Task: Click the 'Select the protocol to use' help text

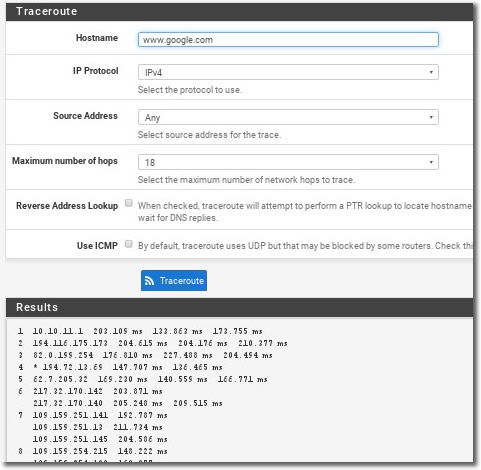Action: coord(190,90)
